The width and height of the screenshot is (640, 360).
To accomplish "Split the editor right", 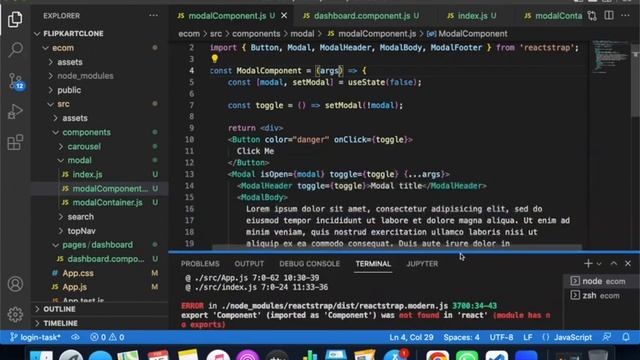I will pos(609,16).
